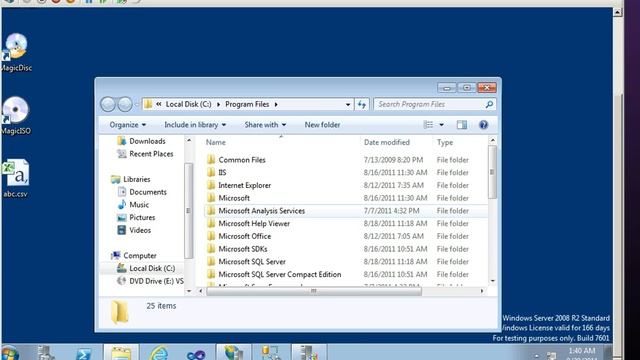
Task: Click Windows Explorer taskbar button
Action: pos(121,353)
